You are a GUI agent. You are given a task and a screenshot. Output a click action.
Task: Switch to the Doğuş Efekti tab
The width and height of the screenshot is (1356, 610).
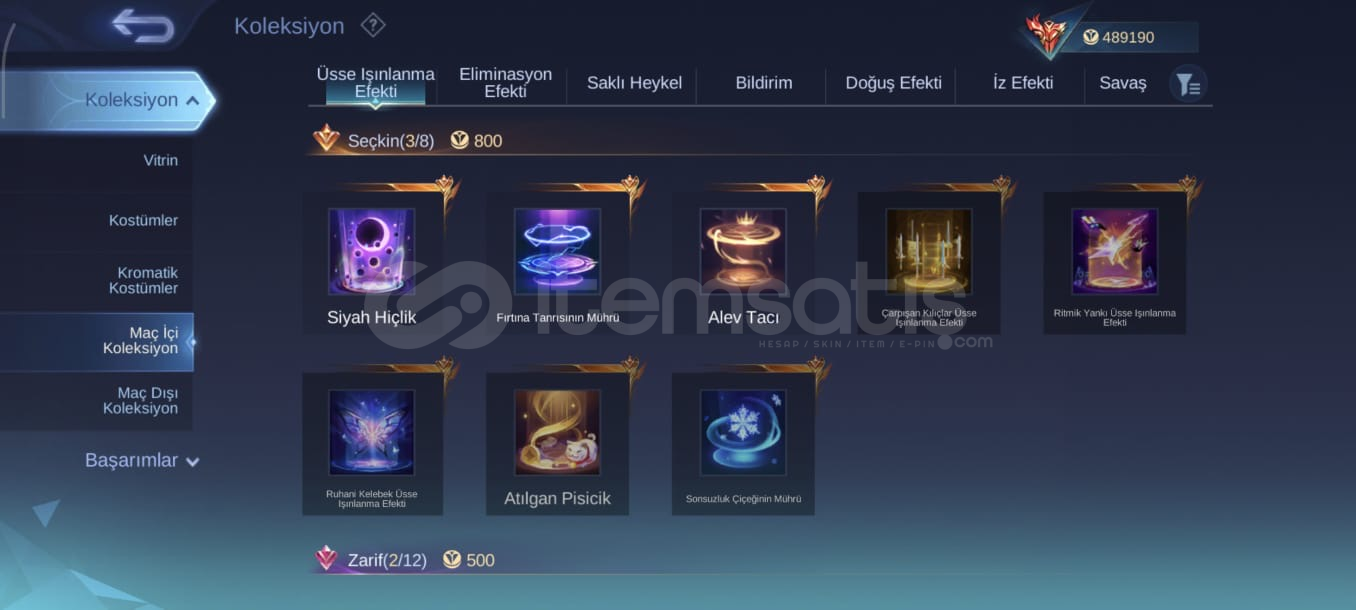[894, 83]
